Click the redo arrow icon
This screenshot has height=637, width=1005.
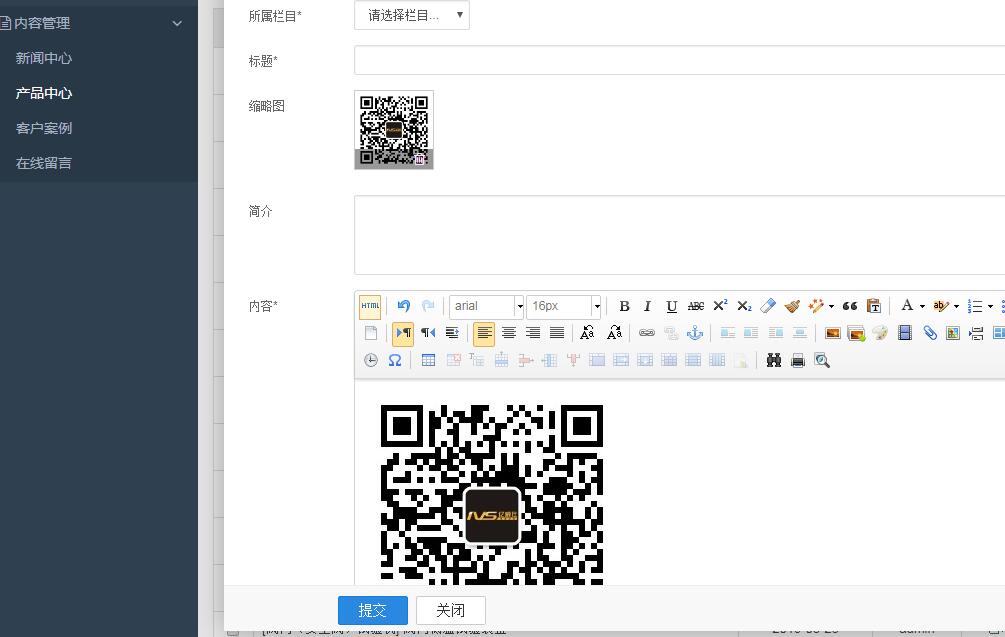point(428,306)
